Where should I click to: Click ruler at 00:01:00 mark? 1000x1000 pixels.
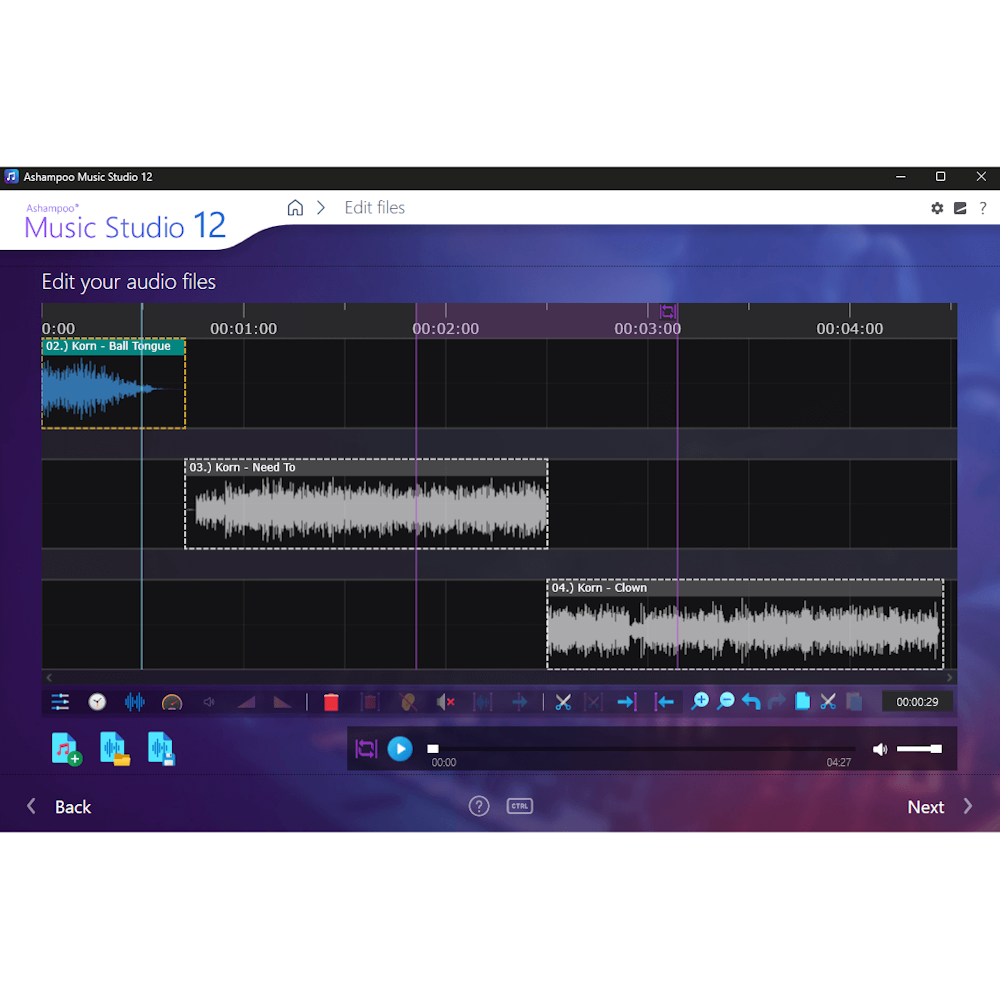[244, 328]
